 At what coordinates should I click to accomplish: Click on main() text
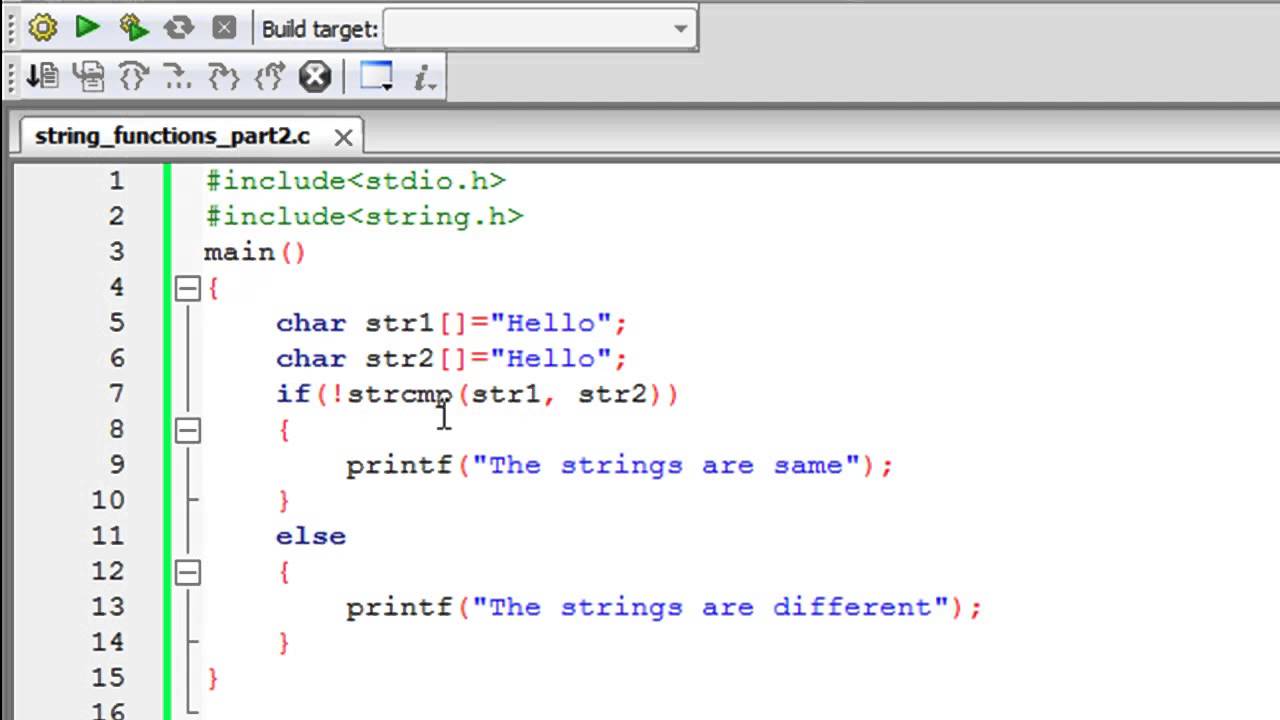tap(255, 252)
